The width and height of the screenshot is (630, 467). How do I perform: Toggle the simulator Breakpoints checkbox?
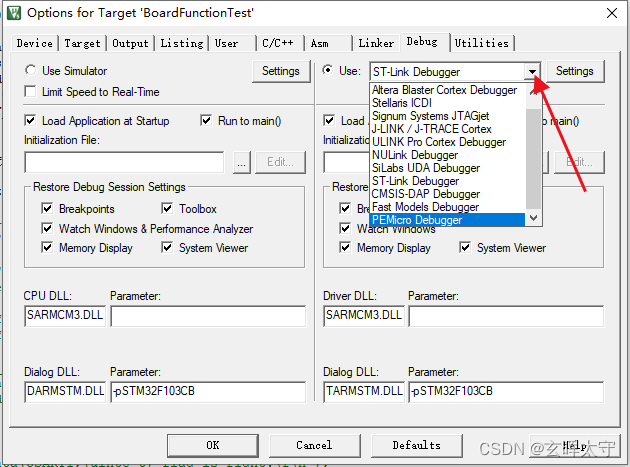[x=47, y=209]
